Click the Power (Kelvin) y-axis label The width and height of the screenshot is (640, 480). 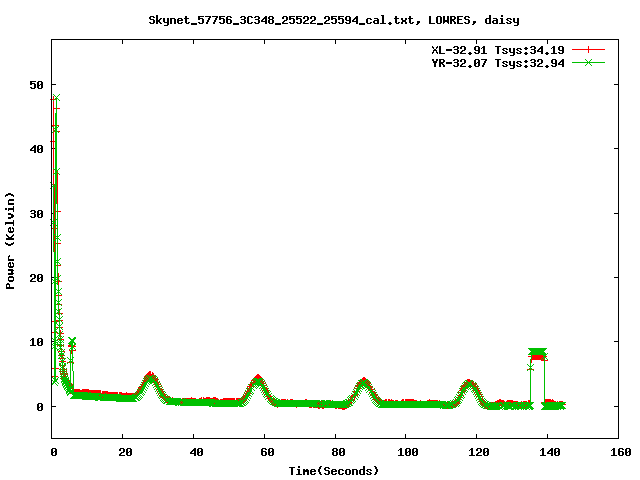coord(10,241)
